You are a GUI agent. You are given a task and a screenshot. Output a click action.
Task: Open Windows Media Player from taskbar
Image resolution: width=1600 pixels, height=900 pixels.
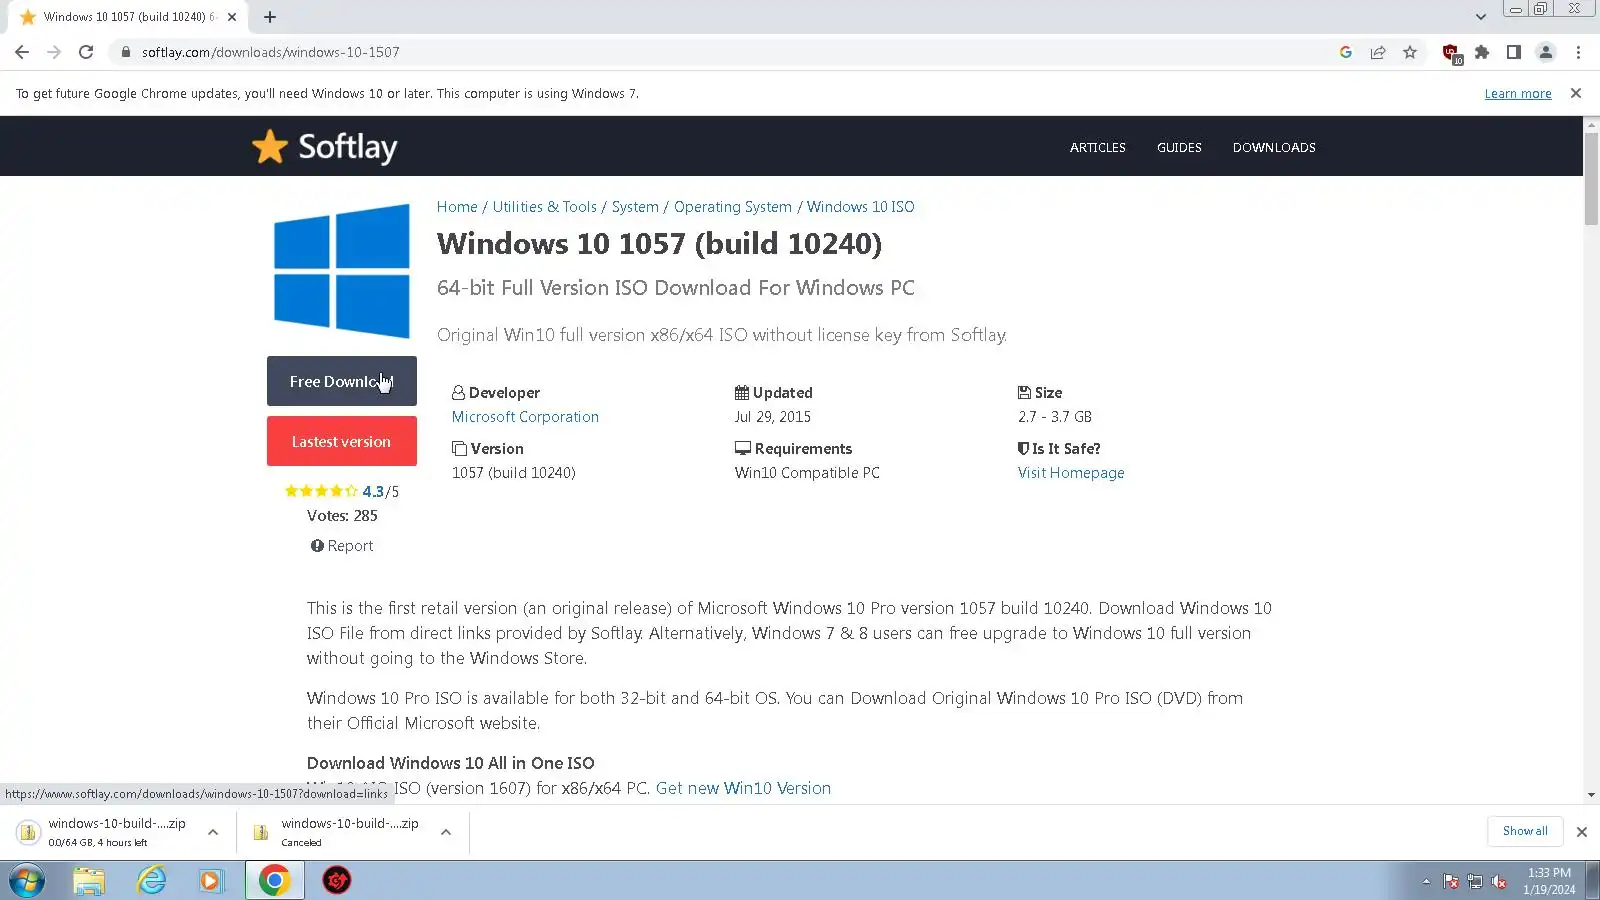pos(212,881)
